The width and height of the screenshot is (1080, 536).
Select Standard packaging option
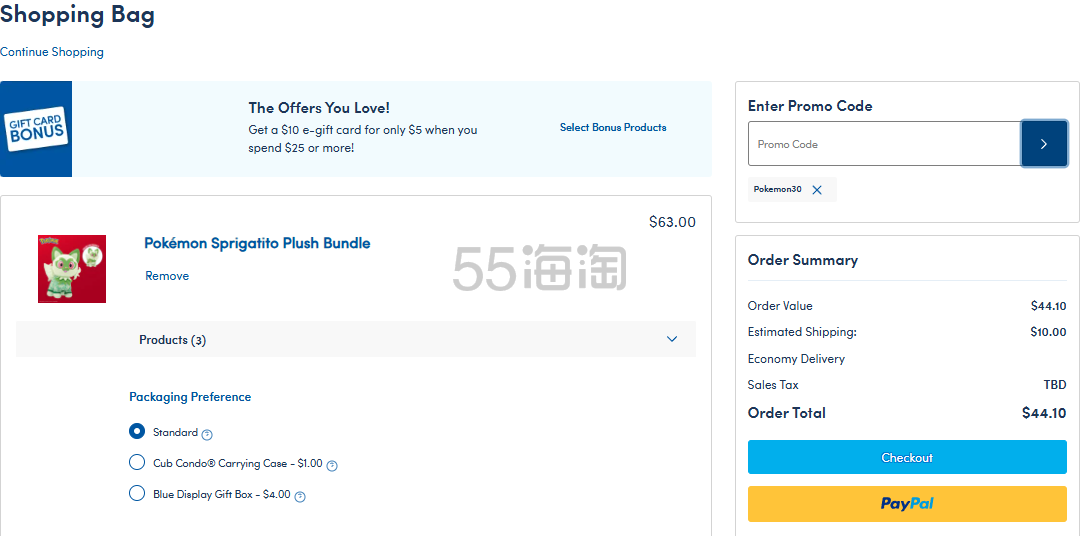[137, 432]
